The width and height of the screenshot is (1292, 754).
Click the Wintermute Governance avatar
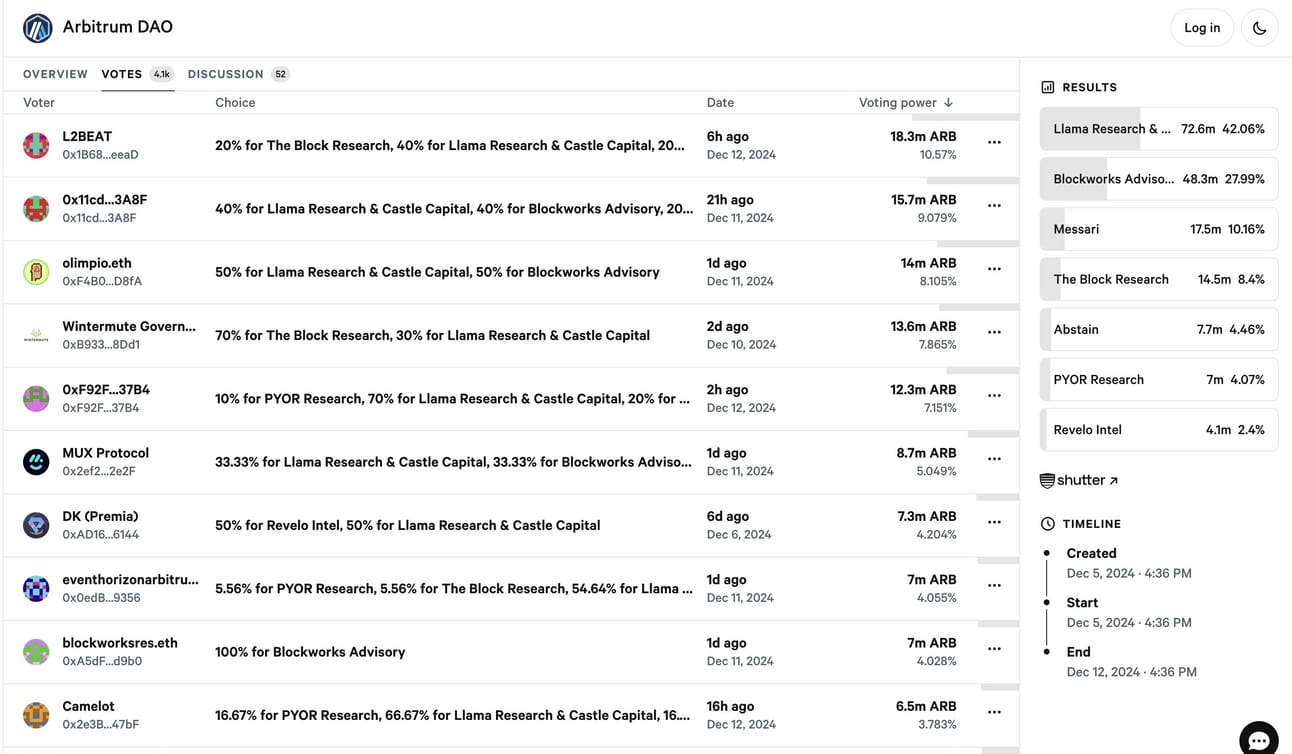[x=36, y=335]
